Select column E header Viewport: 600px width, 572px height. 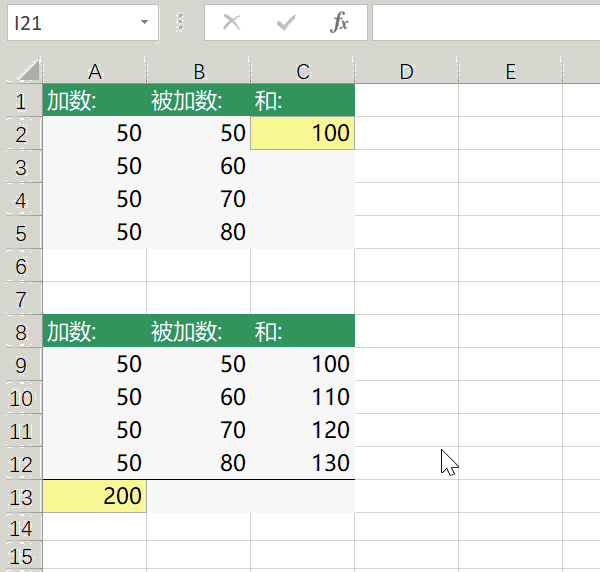click(x=510, y=71)
